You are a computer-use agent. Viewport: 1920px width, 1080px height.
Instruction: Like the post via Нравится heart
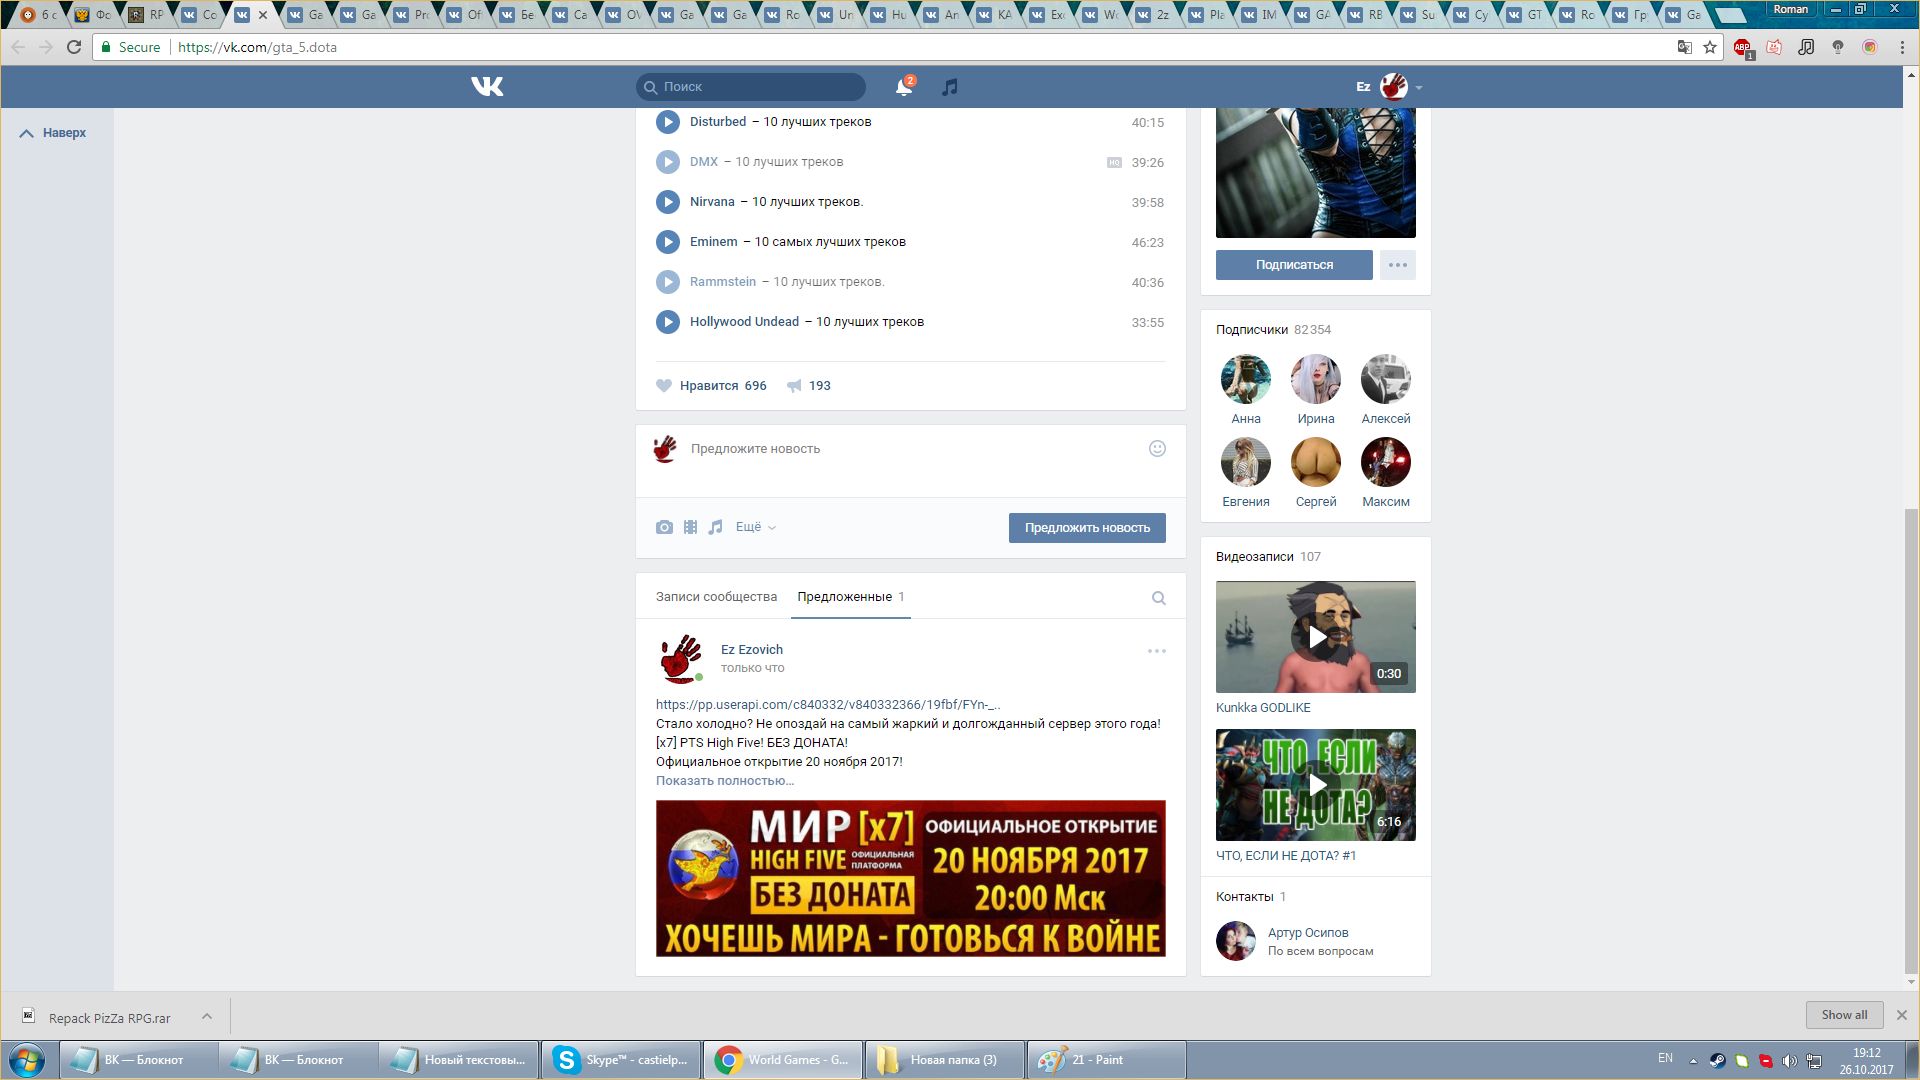pos(664,386)
